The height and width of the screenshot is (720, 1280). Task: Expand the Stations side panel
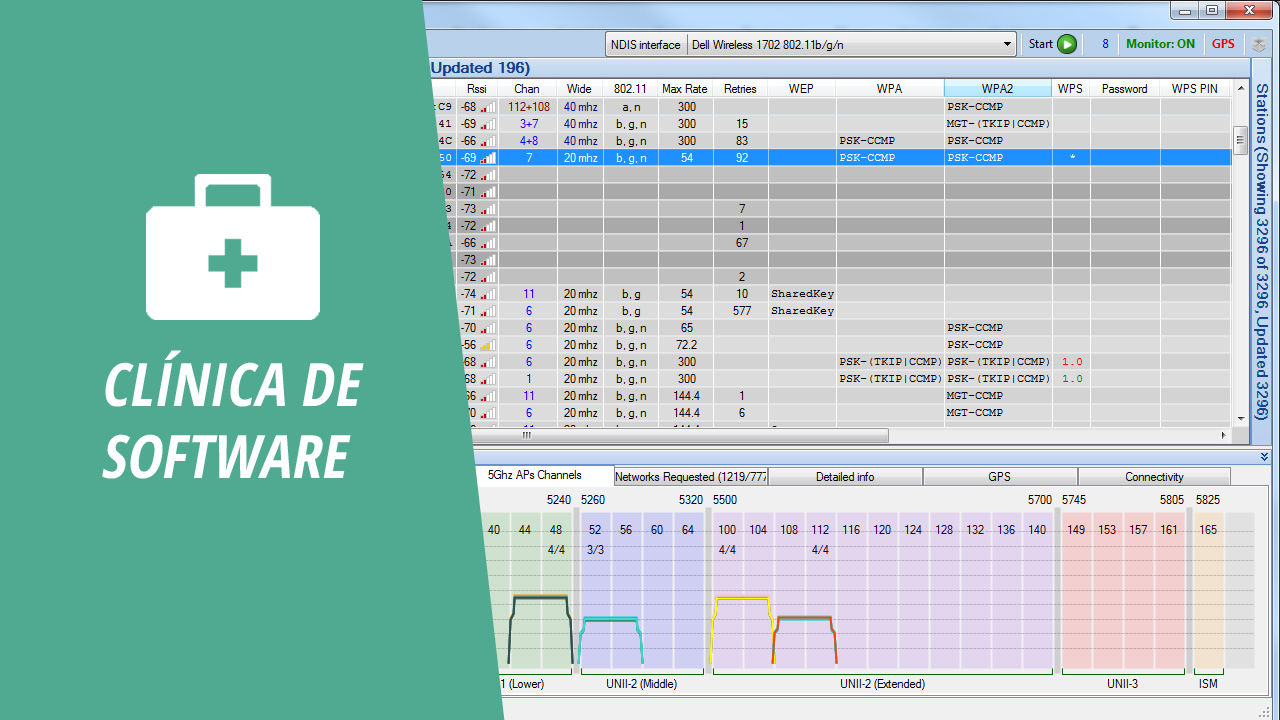(1262, 250)
